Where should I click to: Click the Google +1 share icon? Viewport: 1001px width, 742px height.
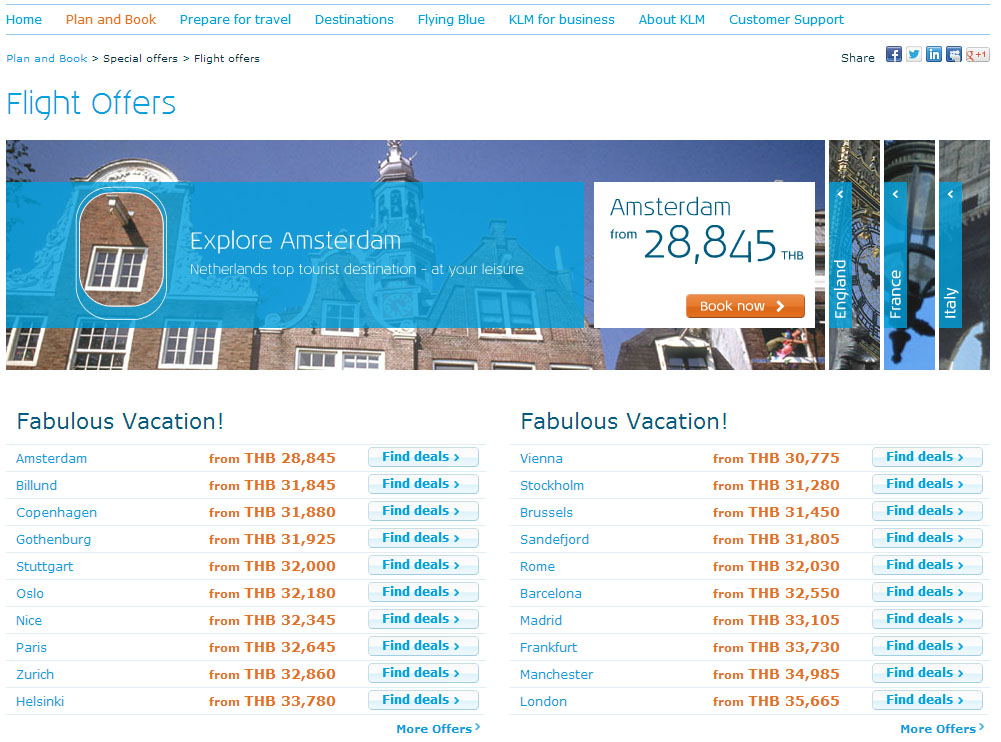click(977, 55)
